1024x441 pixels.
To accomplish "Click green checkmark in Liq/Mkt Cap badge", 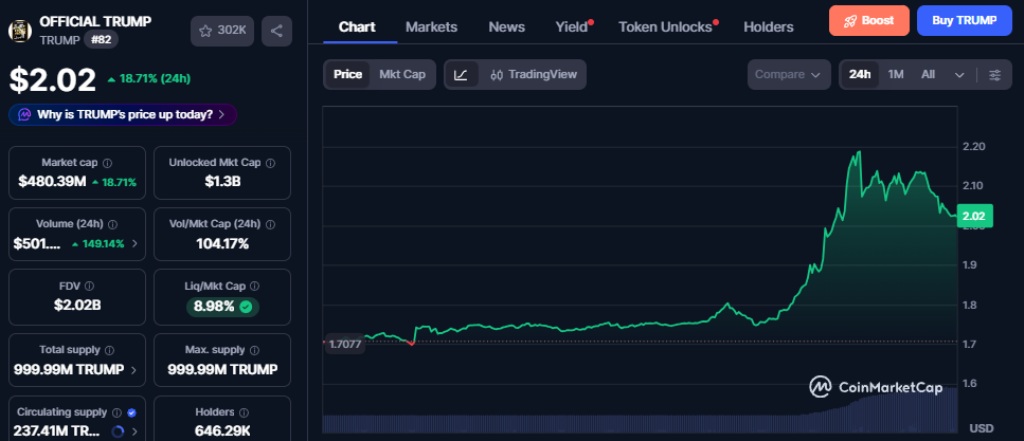I will coord(246,306).
